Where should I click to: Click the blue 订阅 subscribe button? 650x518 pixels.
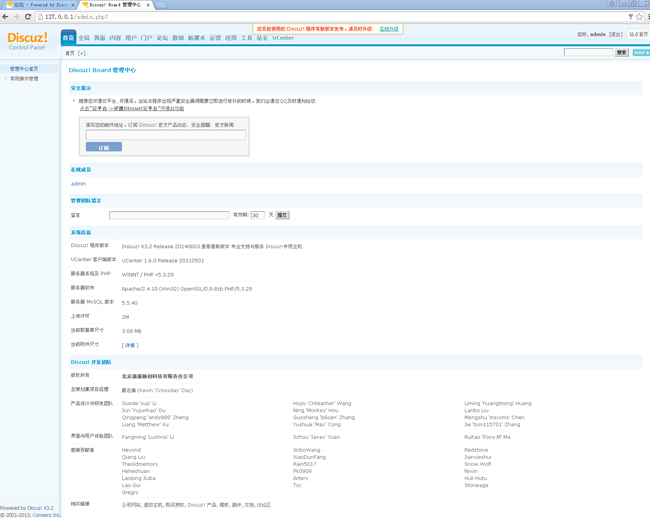coord(103,147)
